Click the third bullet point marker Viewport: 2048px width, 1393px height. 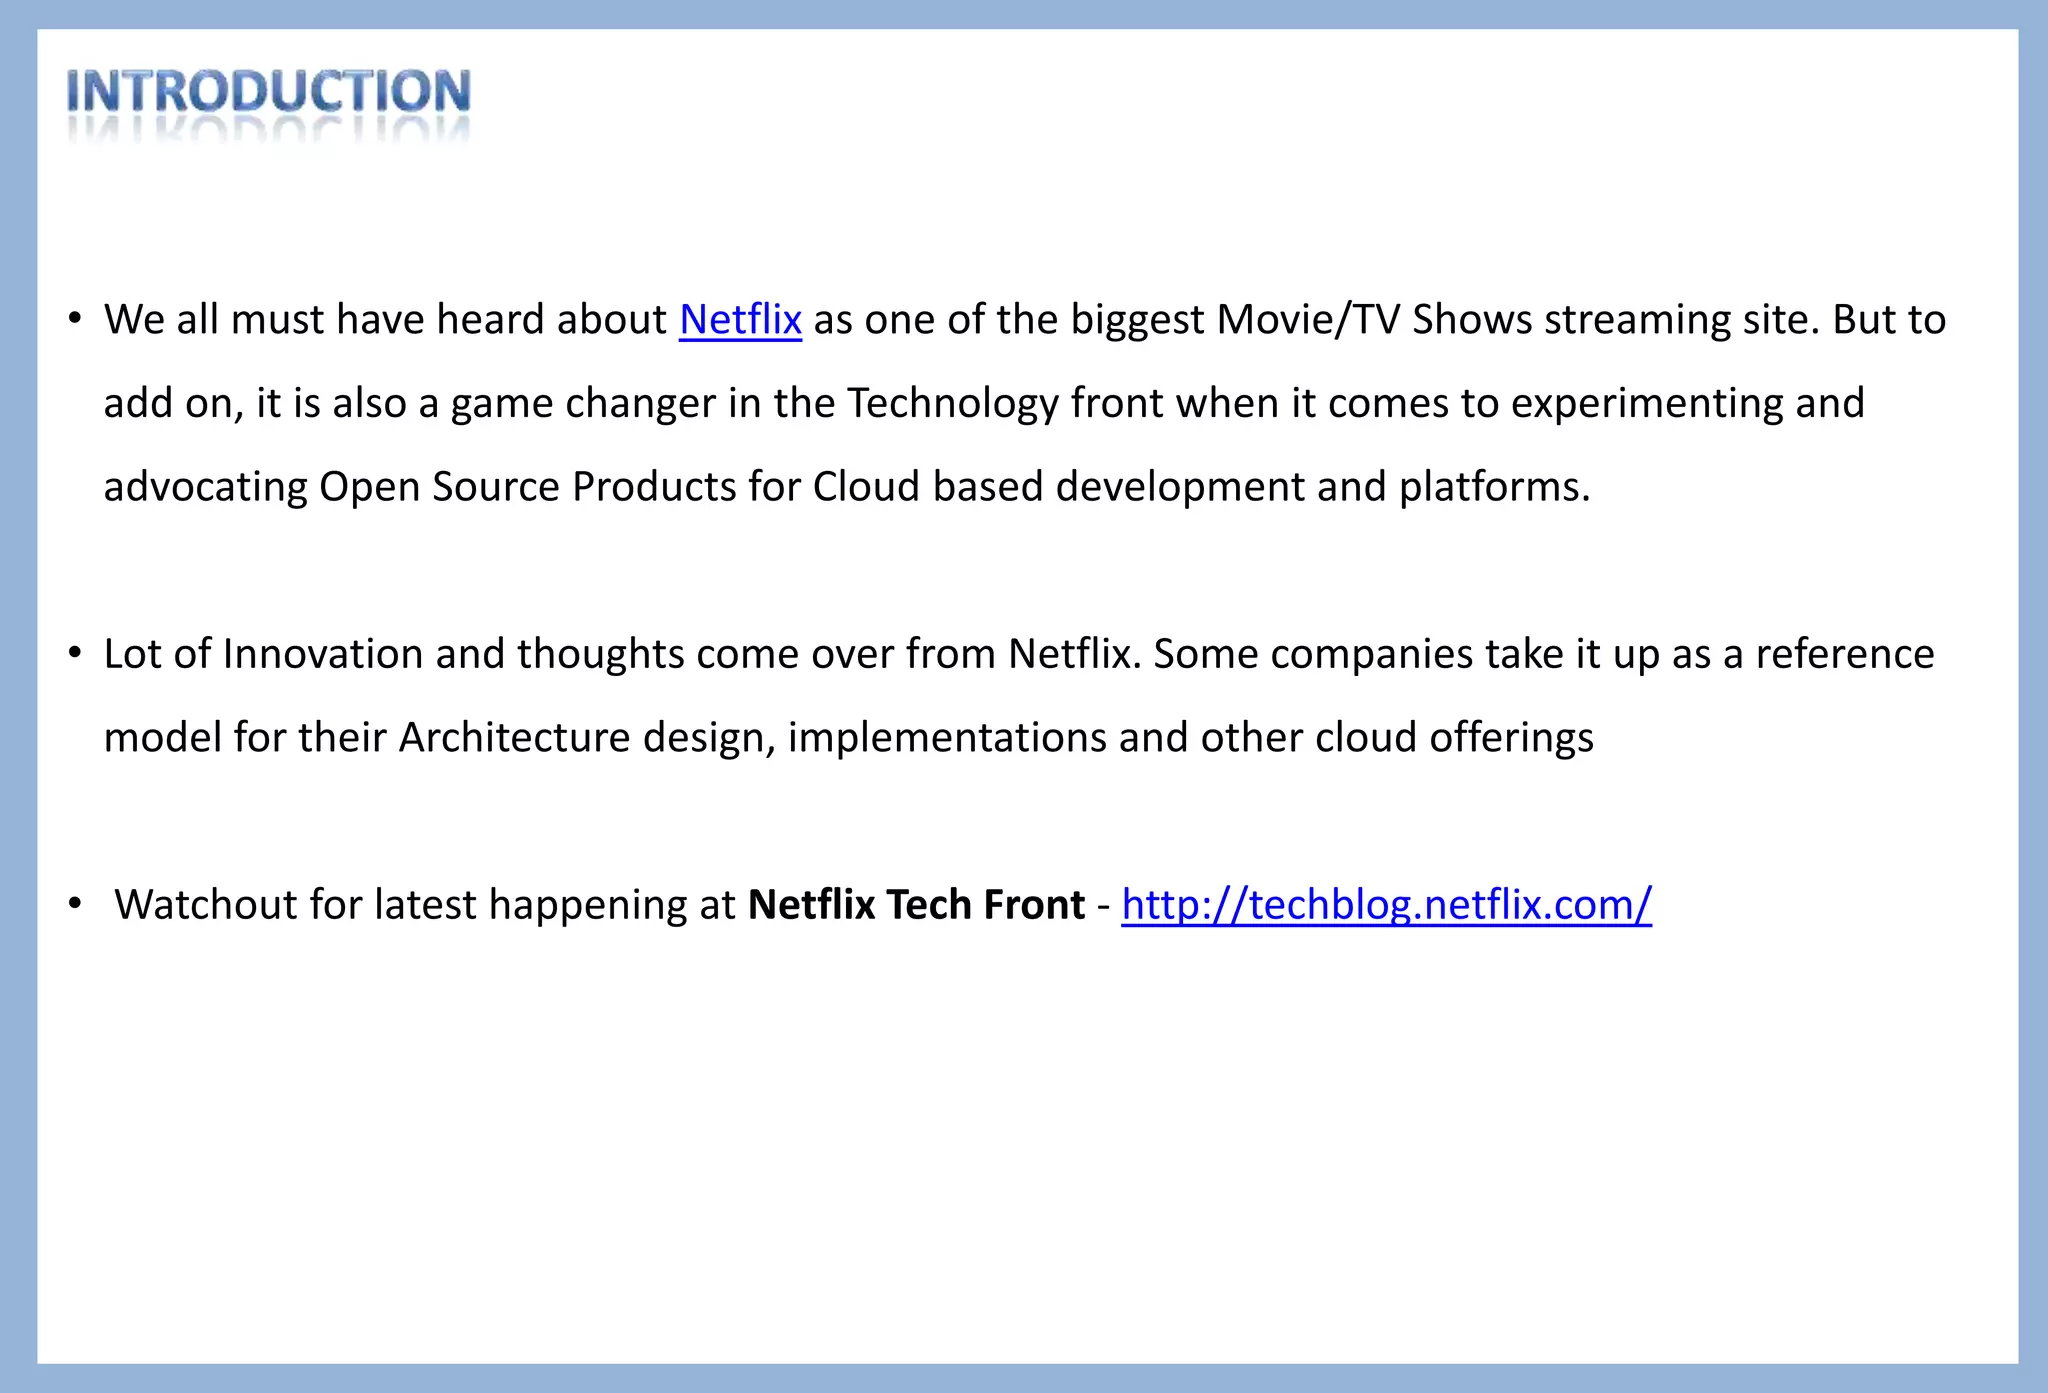click(x=75, y=905)
